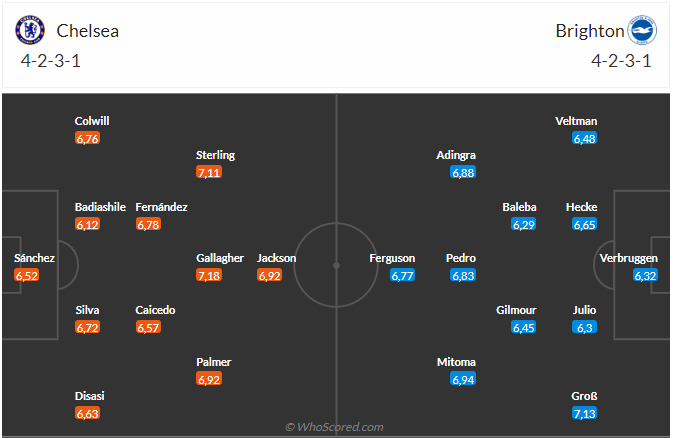The height and width of the screenshot is (438, 674).
Task: Click the Chelsea club crest icon
Action: click(31, 30)
